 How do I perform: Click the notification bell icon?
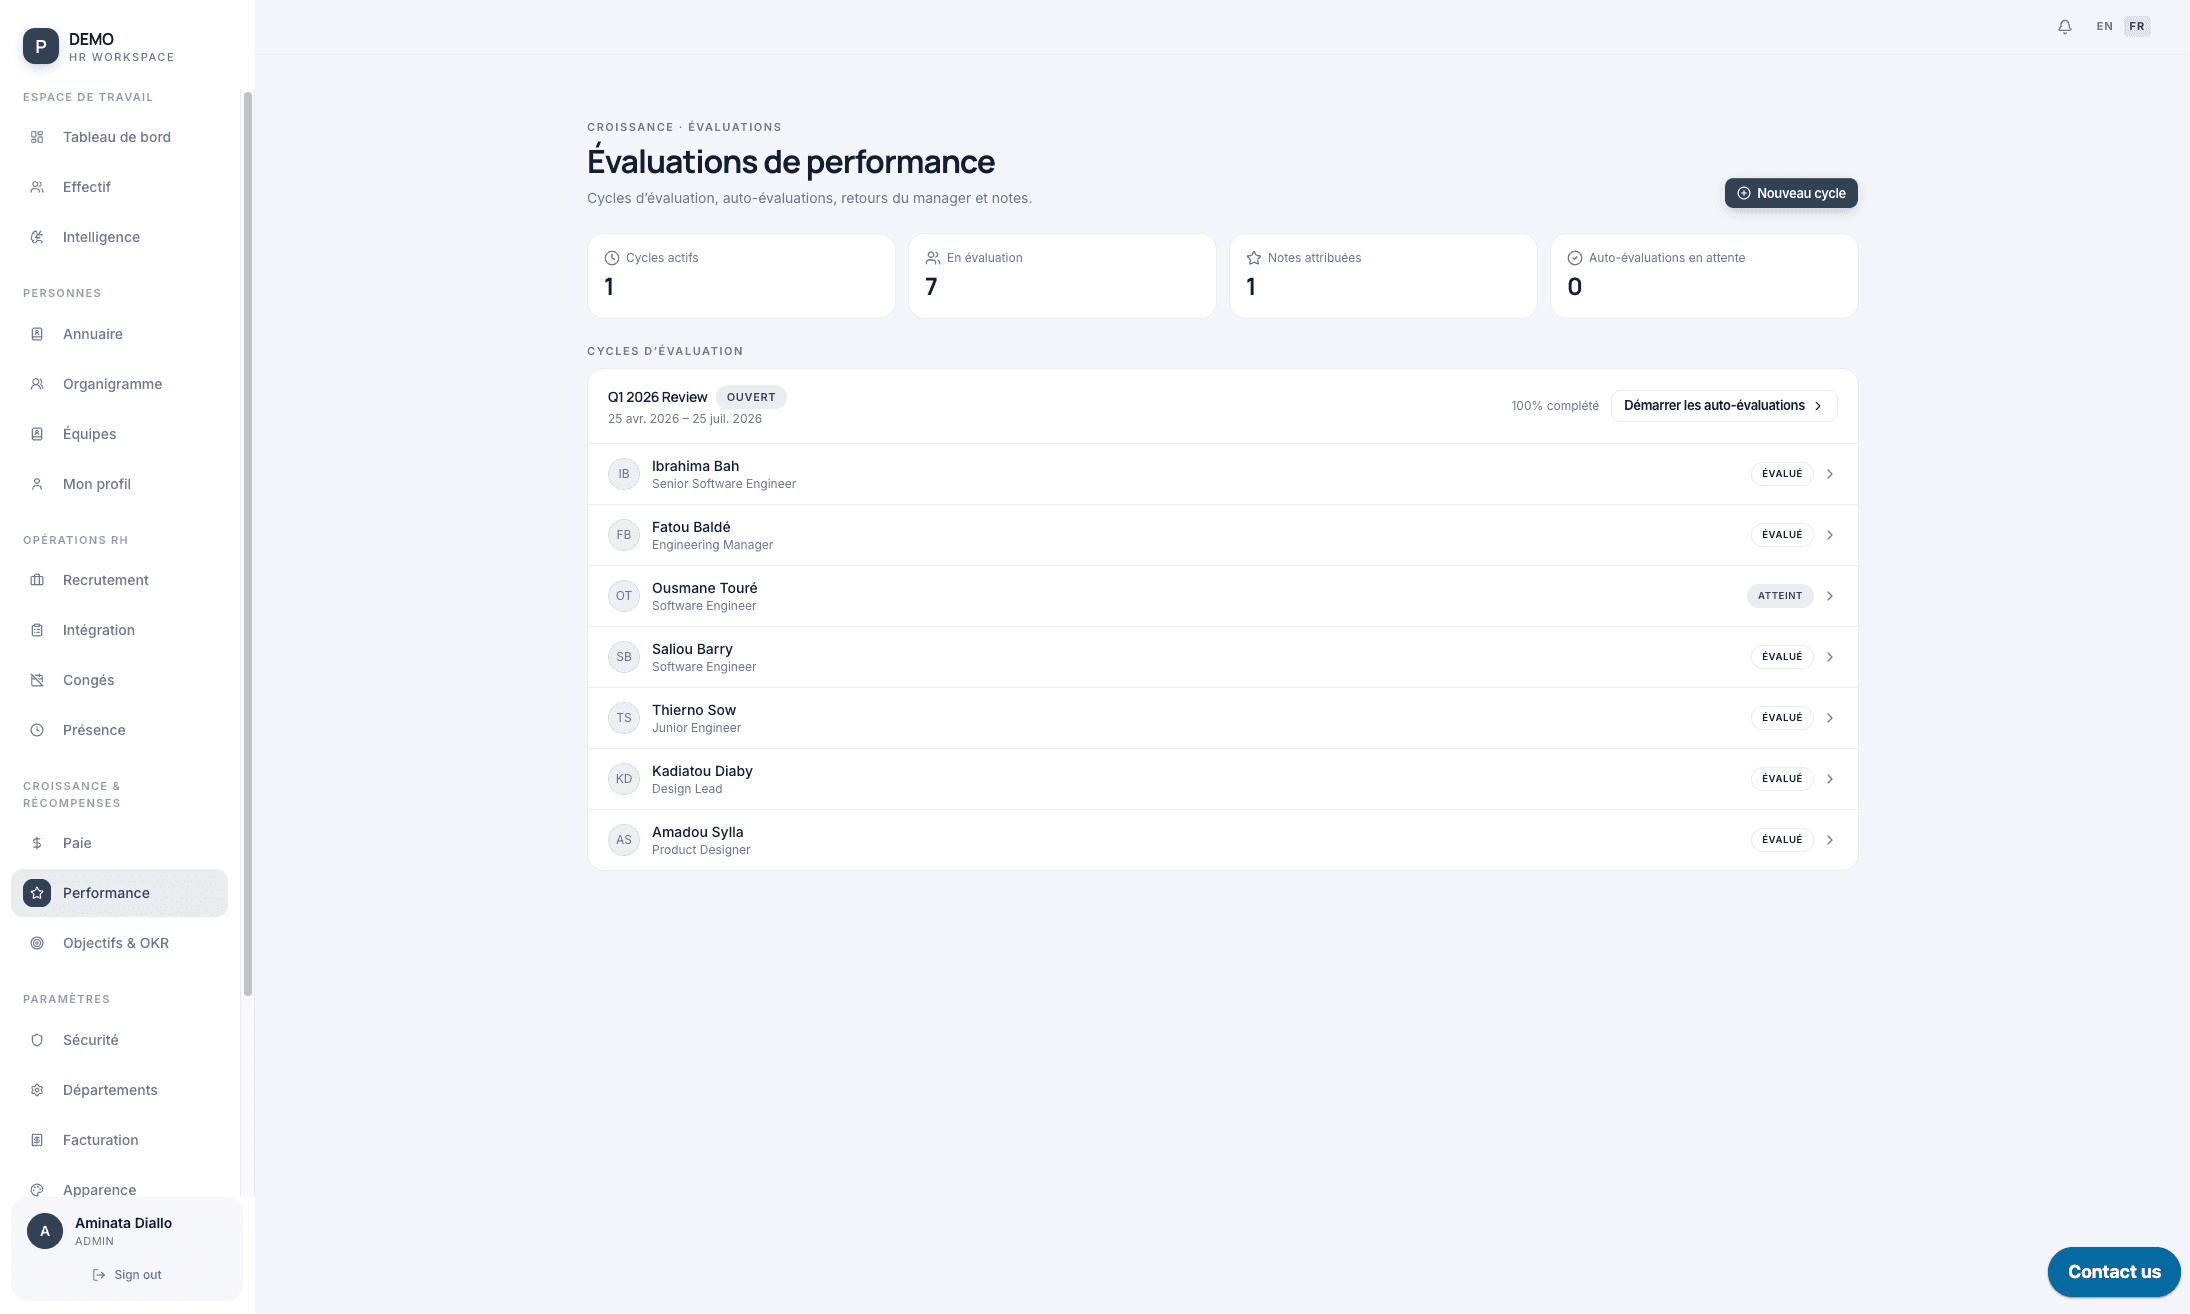click(x=2065, y=27)
